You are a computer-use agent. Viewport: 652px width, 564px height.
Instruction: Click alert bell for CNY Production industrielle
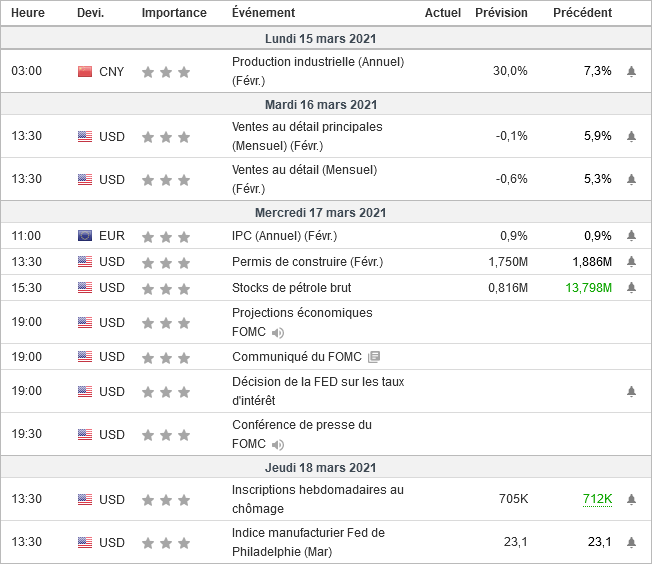(x=631, y=72)
